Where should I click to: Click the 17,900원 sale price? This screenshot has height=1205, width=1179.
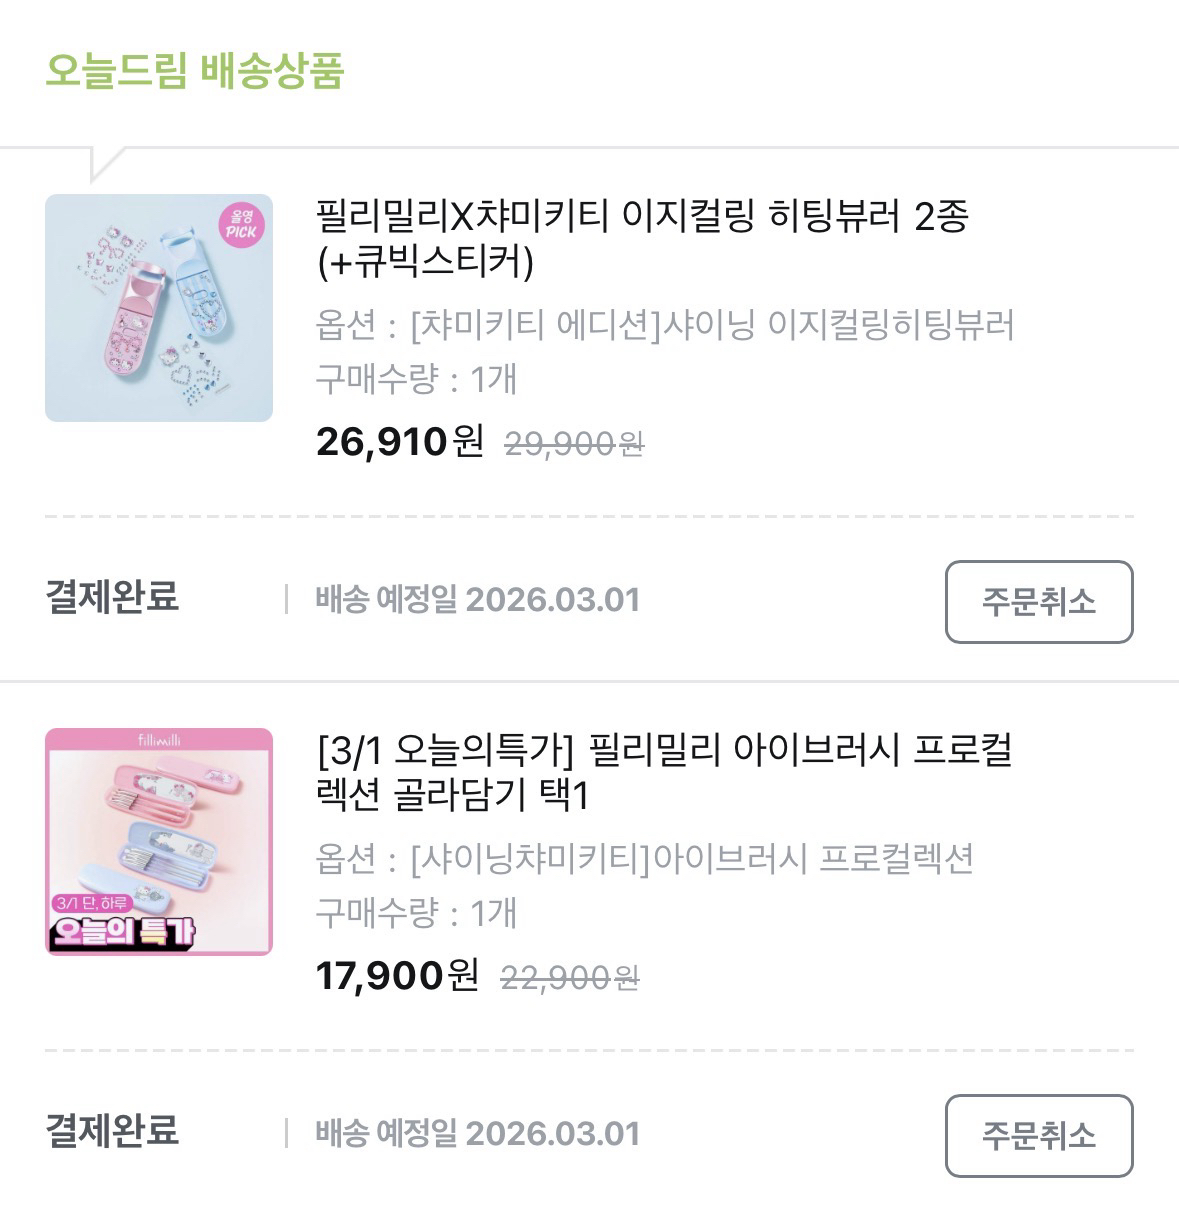click(397, 975)
